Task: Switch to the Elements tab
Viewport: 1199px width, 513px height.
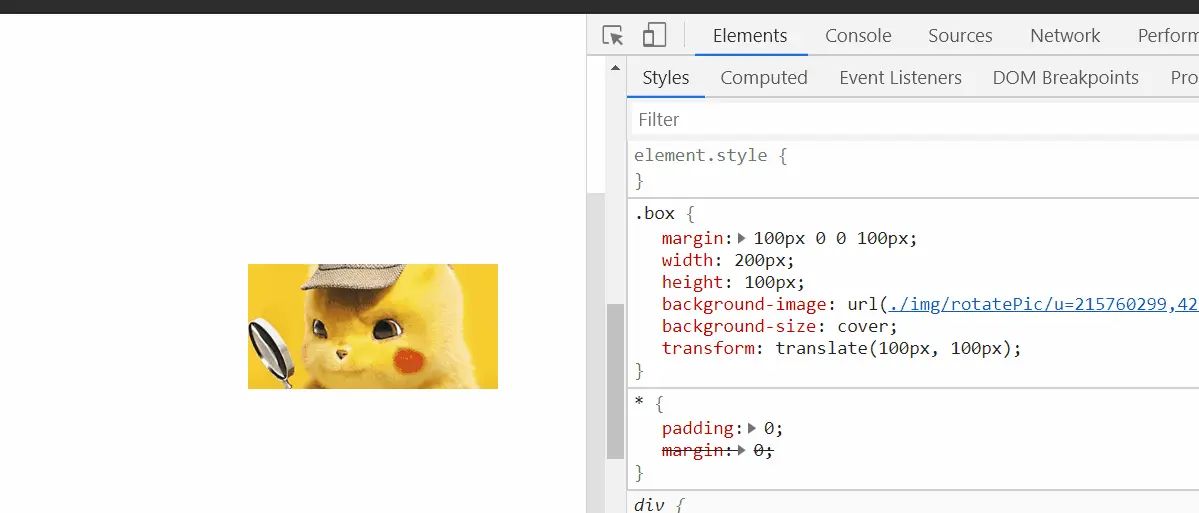Action: point(750,36)
